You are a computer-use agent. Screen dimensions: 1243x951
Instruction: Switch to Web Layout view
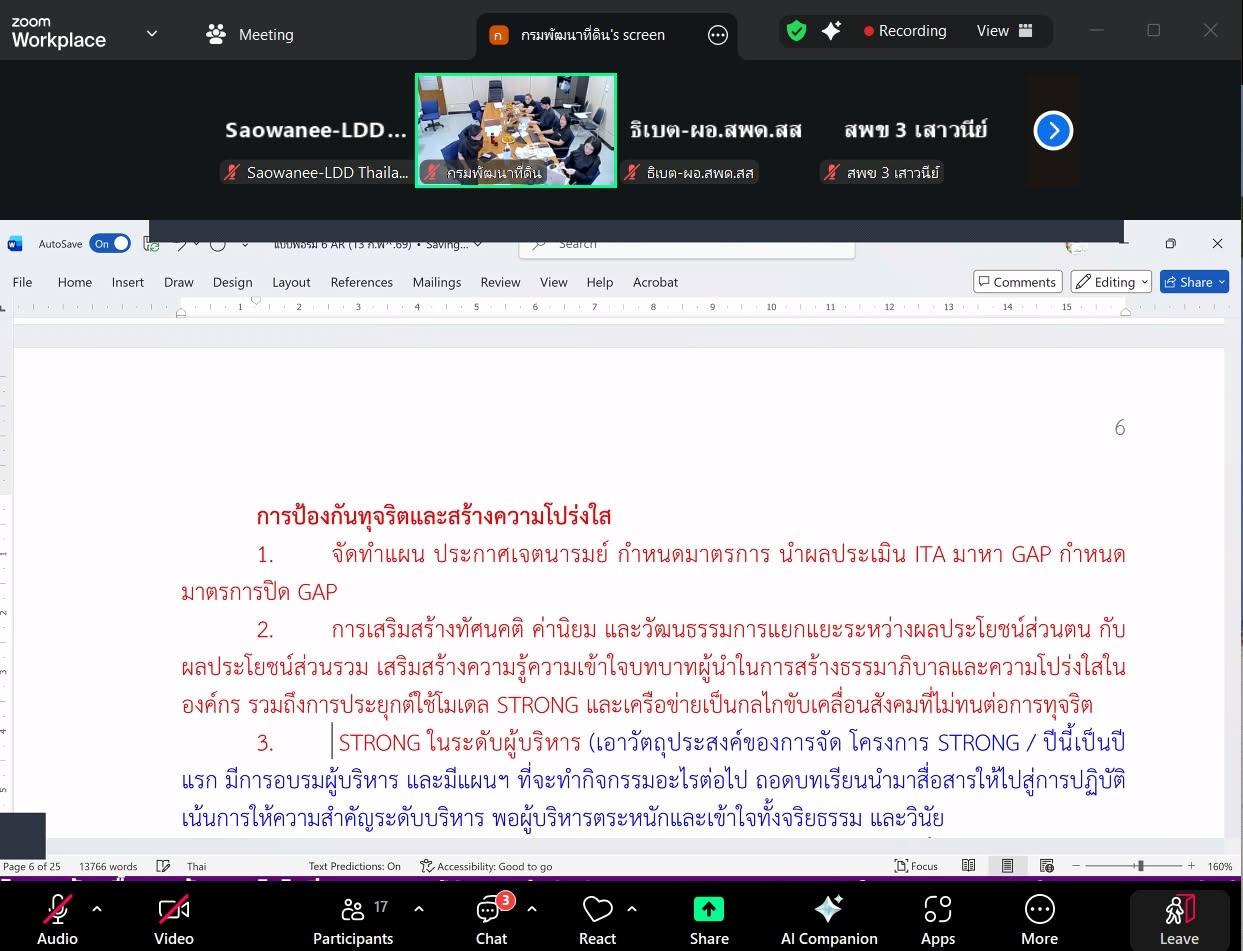1047,866
